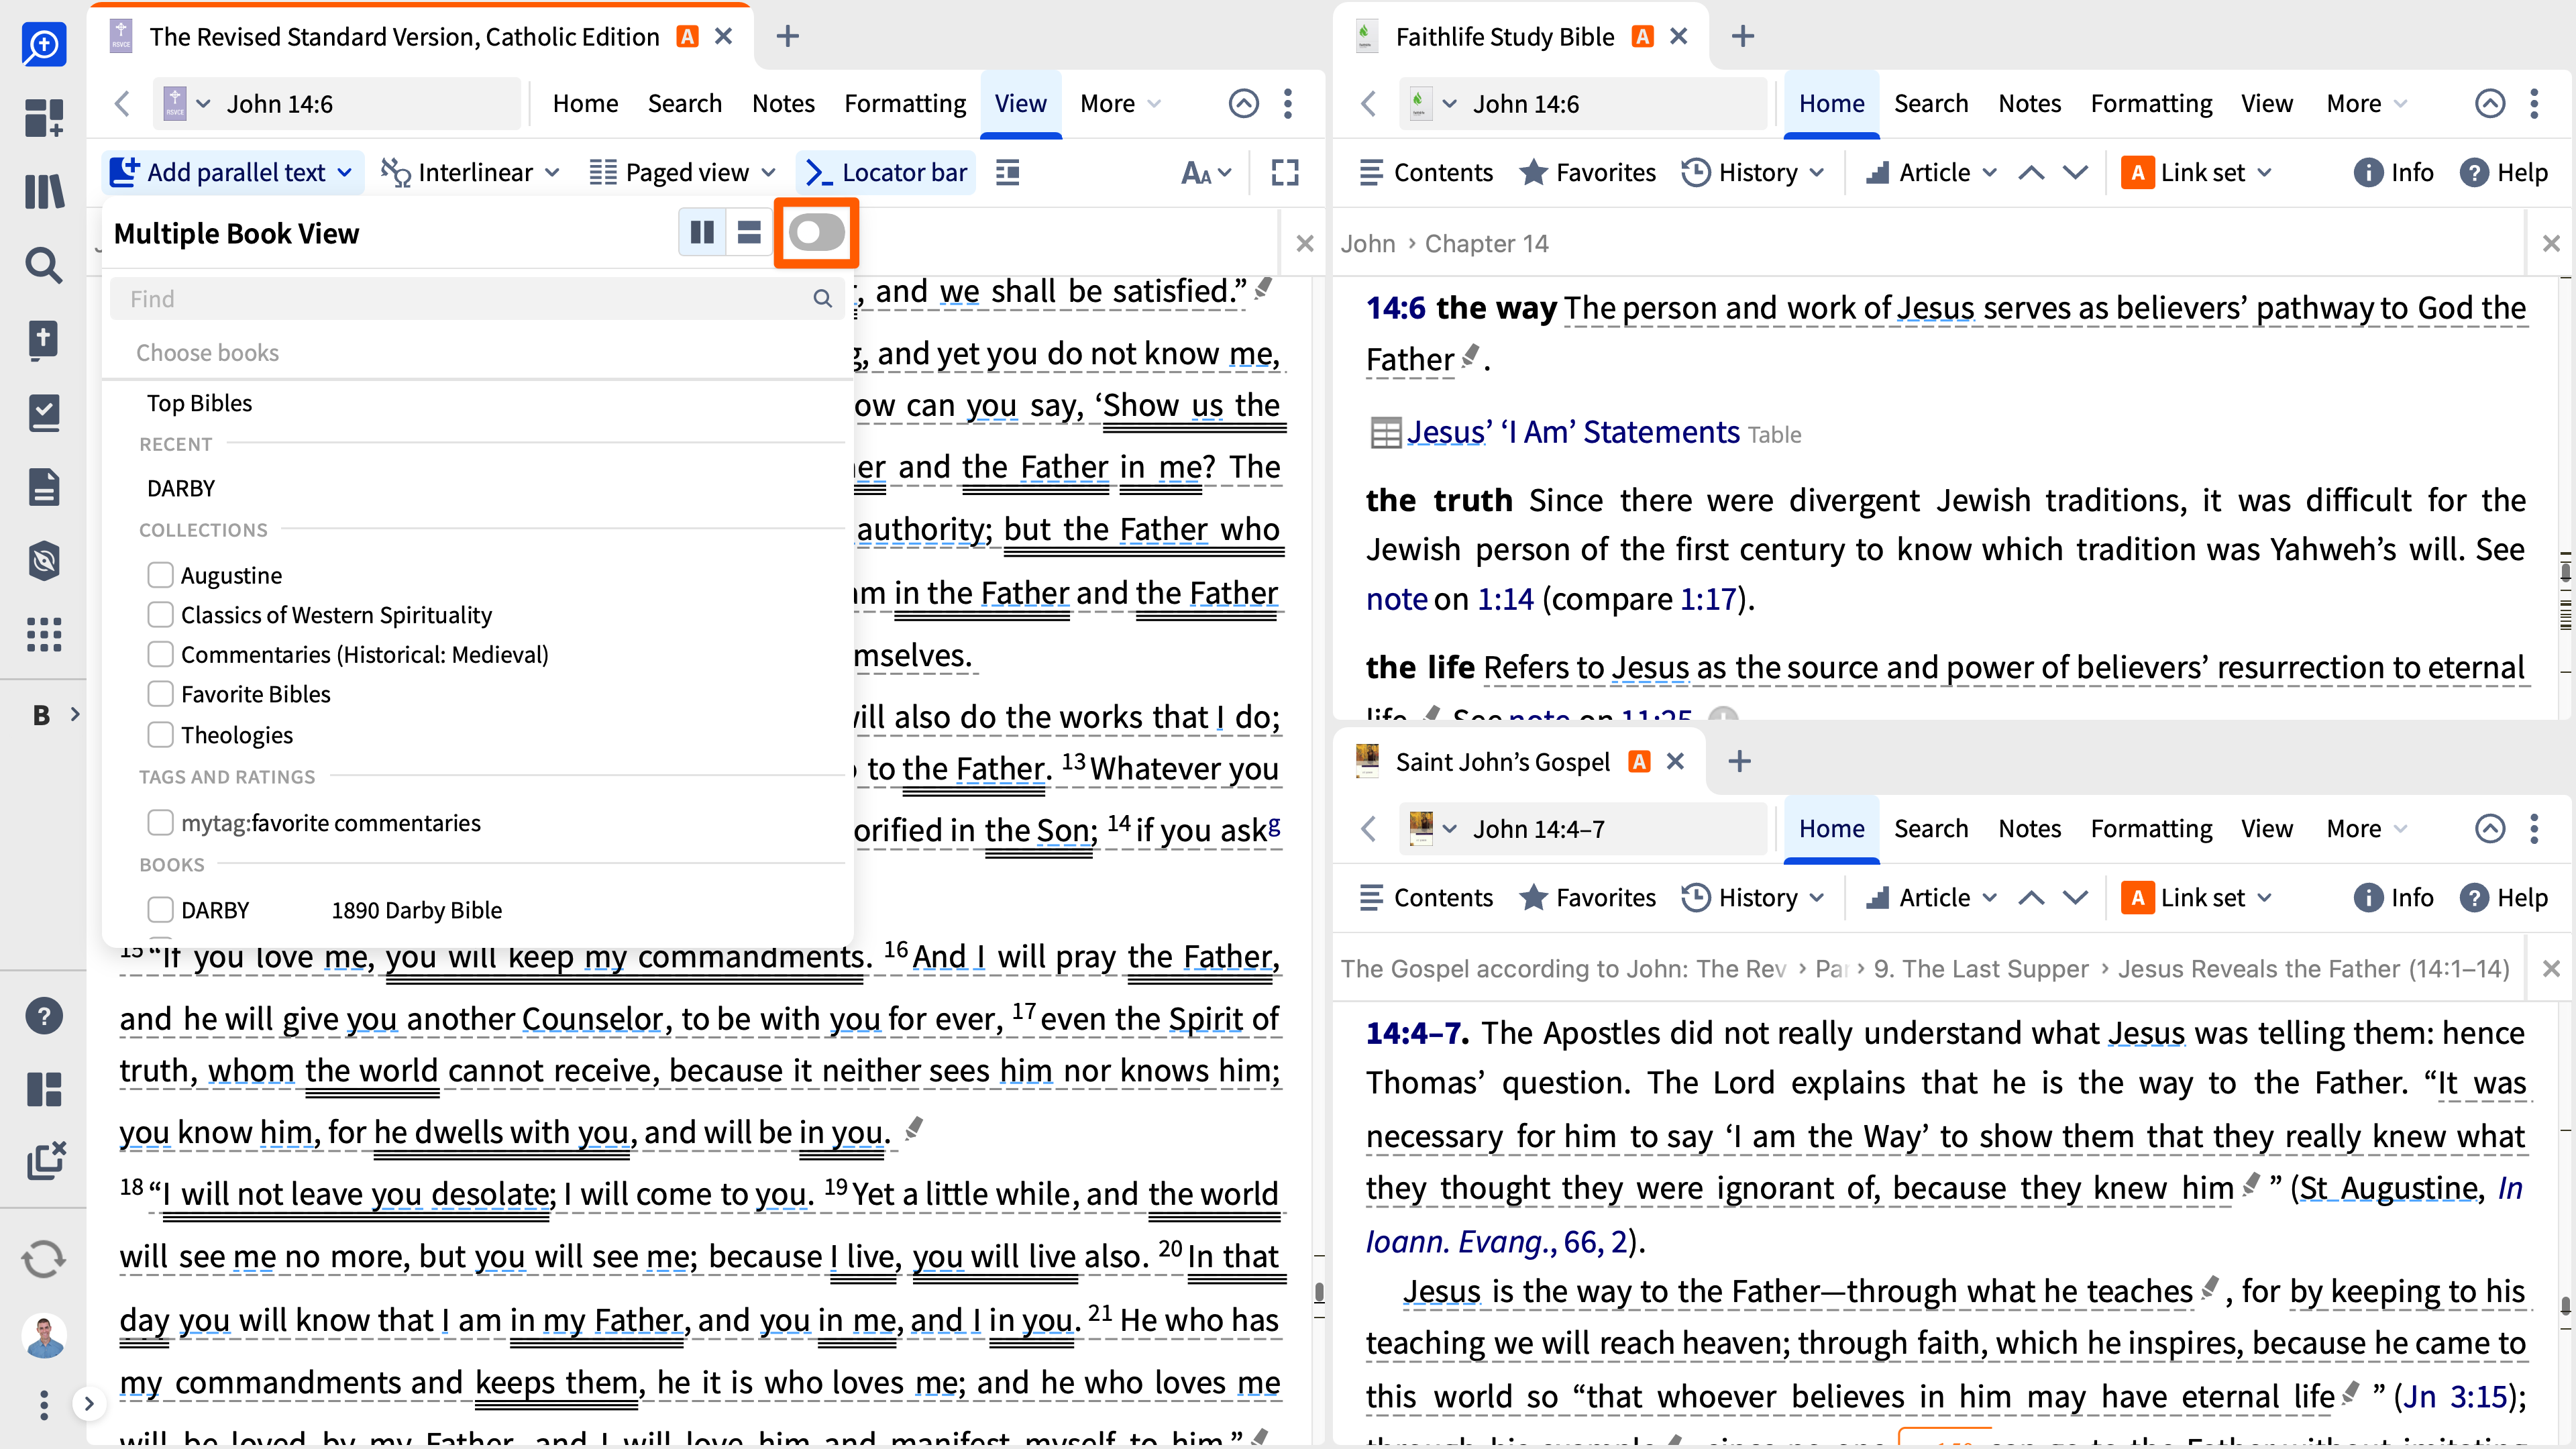Check the Theologies checkbox
Viewport: 2576px width, 1449px height.
160,734
